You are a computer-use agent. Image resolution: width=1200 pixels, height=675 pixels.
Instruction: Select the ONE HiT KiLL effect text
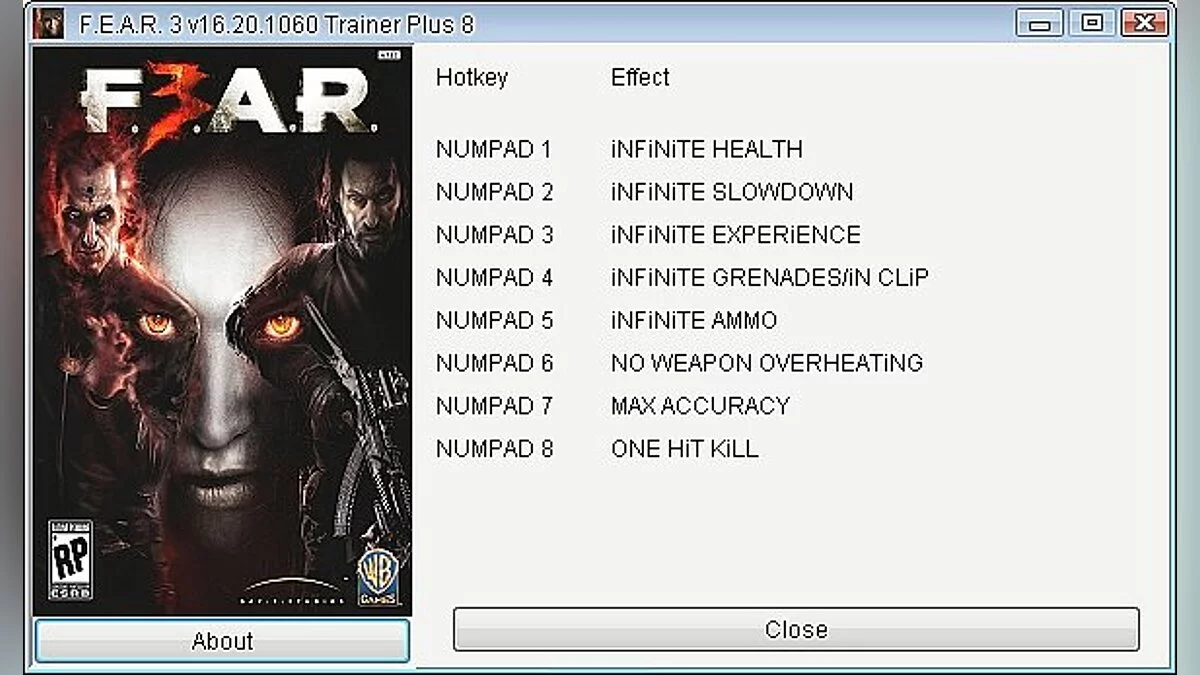[x=685, y=449]
